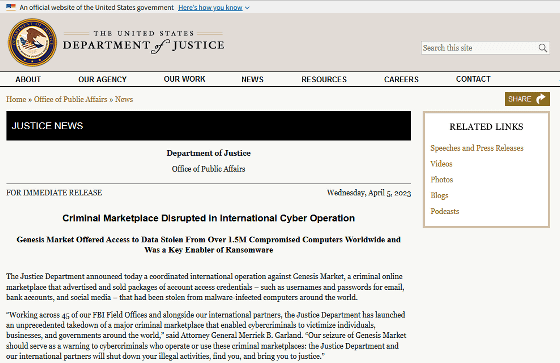
Task: Click "Department of Justice" bold centered title
Action: tap(209, 153)
